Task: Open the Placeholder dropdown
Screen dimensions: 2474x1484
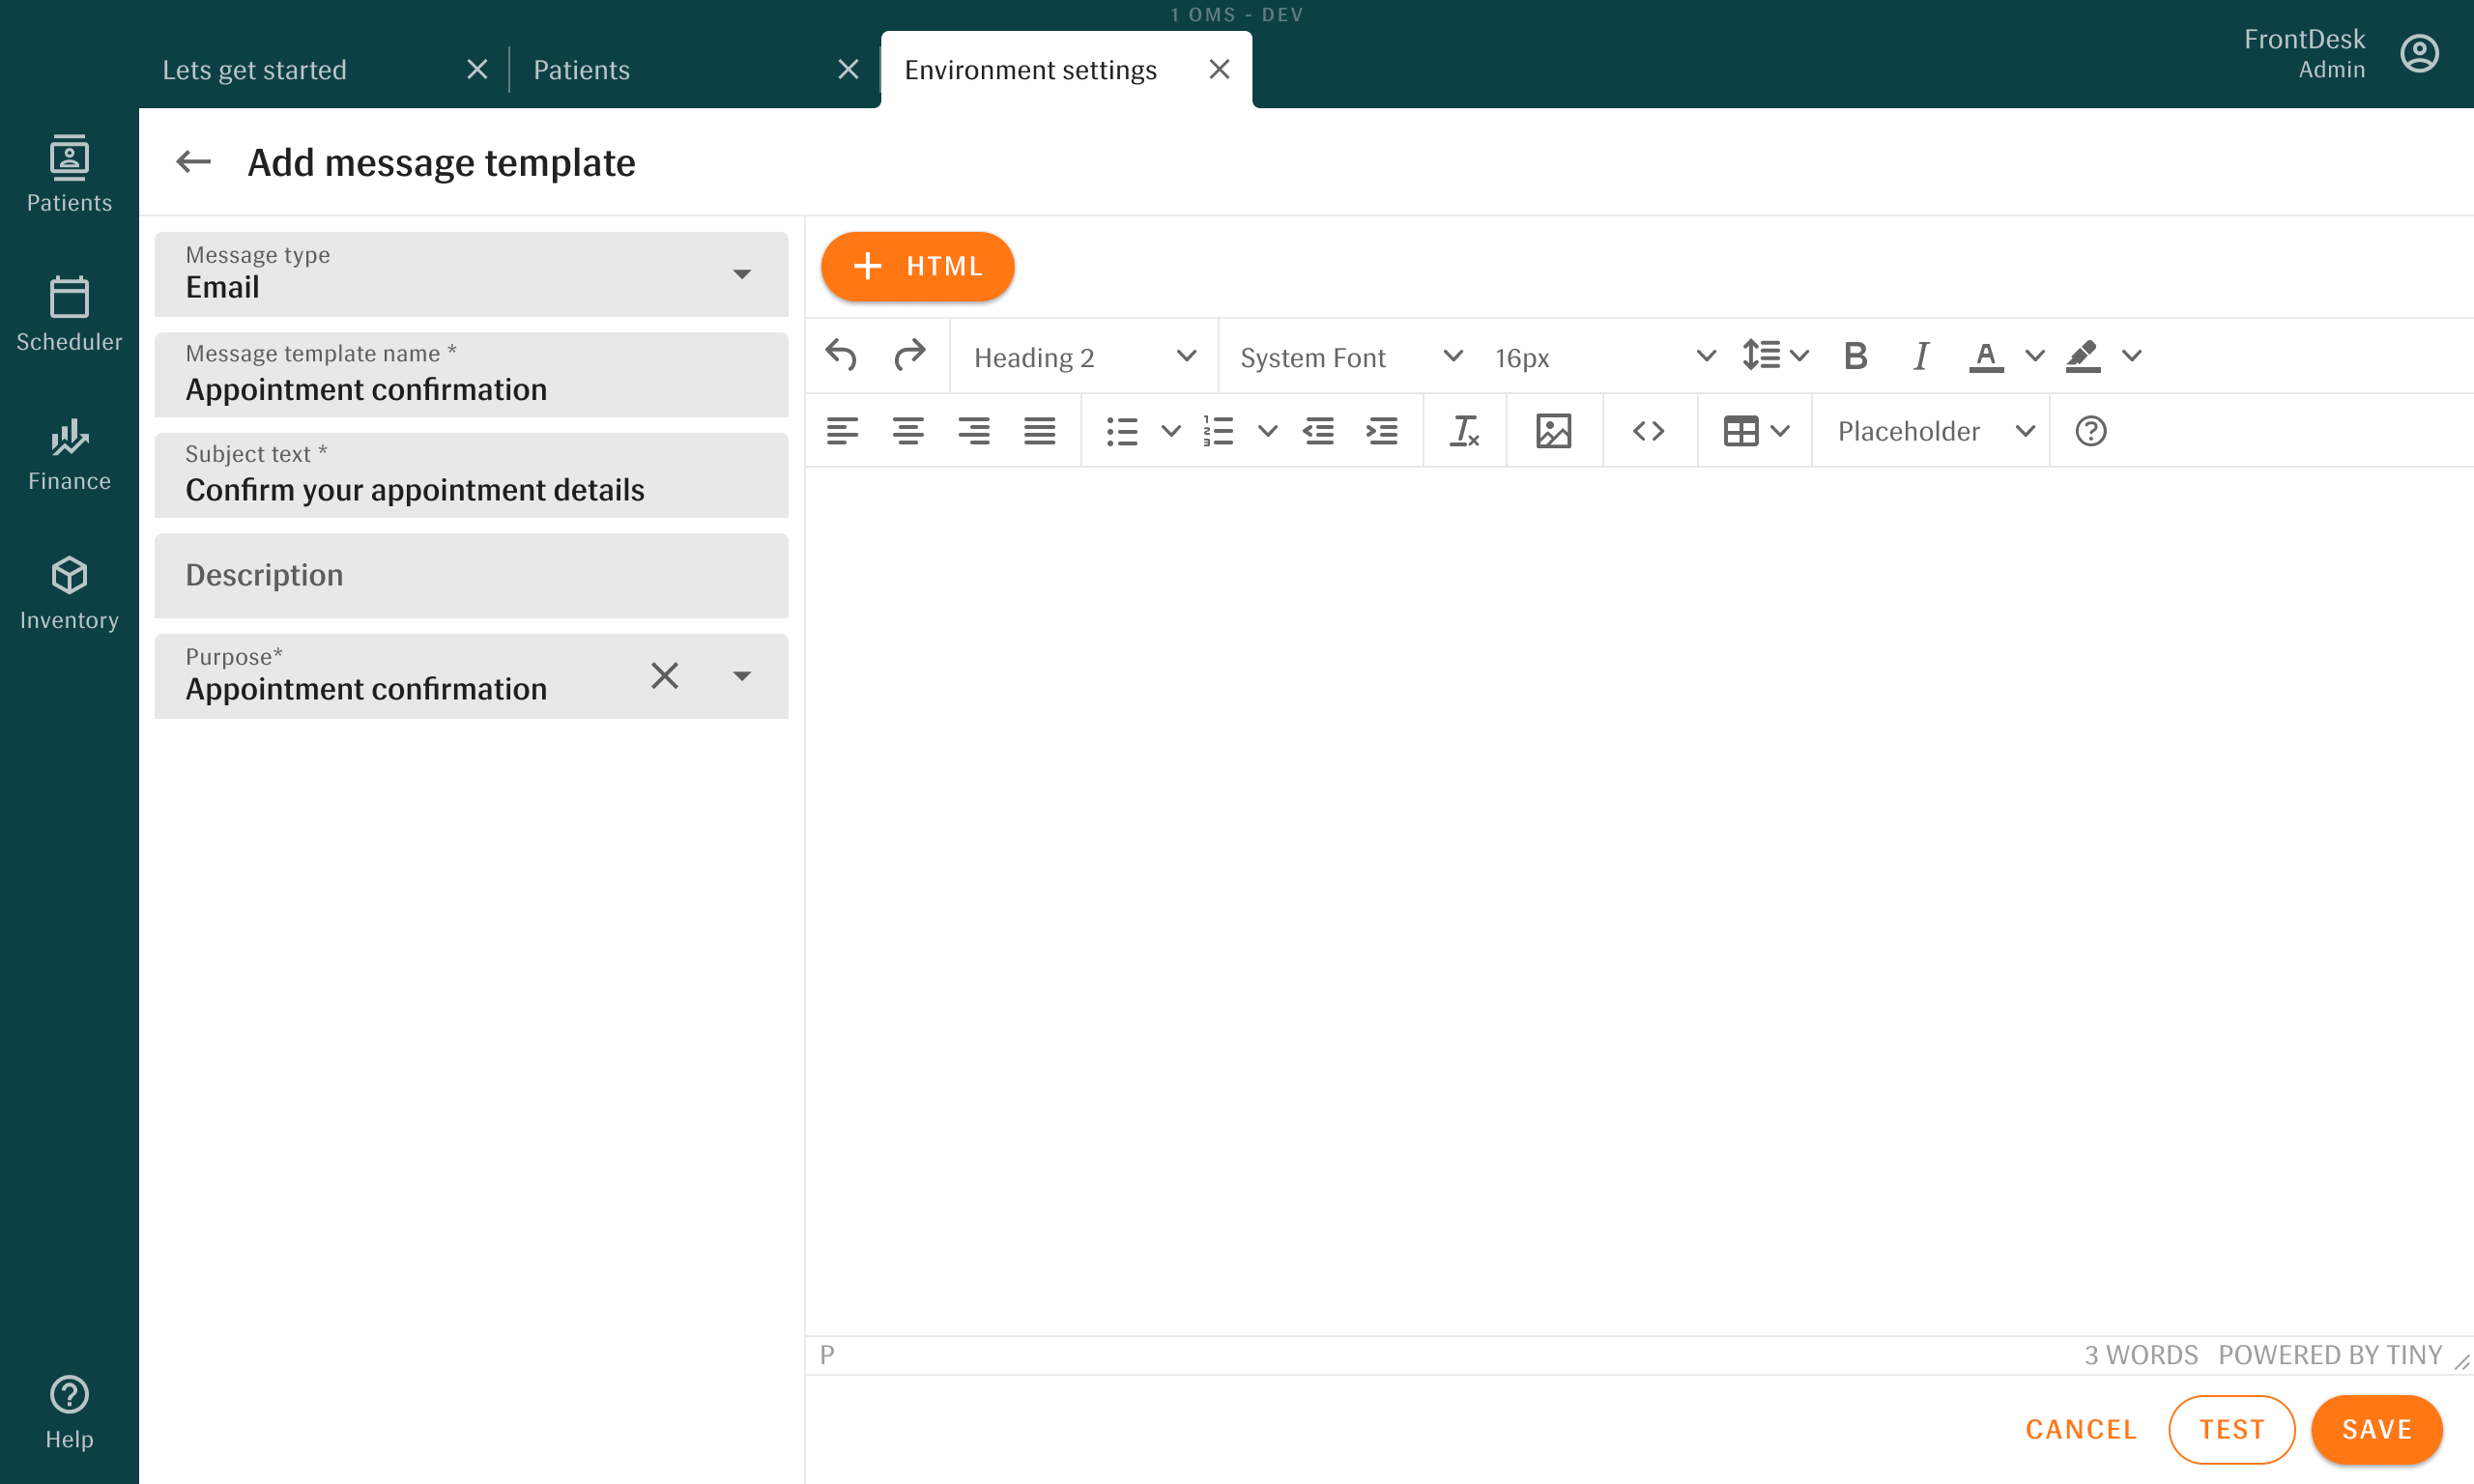Action: pyautogui.click(x=1929, y=430)
